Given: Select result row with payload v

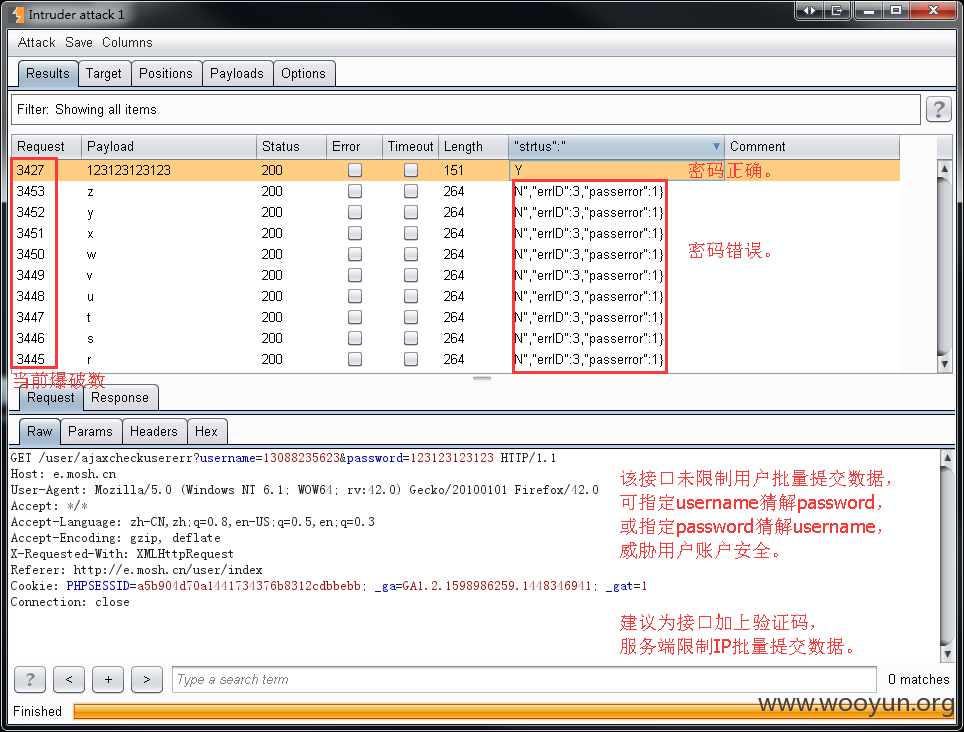Looking at the screenshot, I should click(456, 275).
